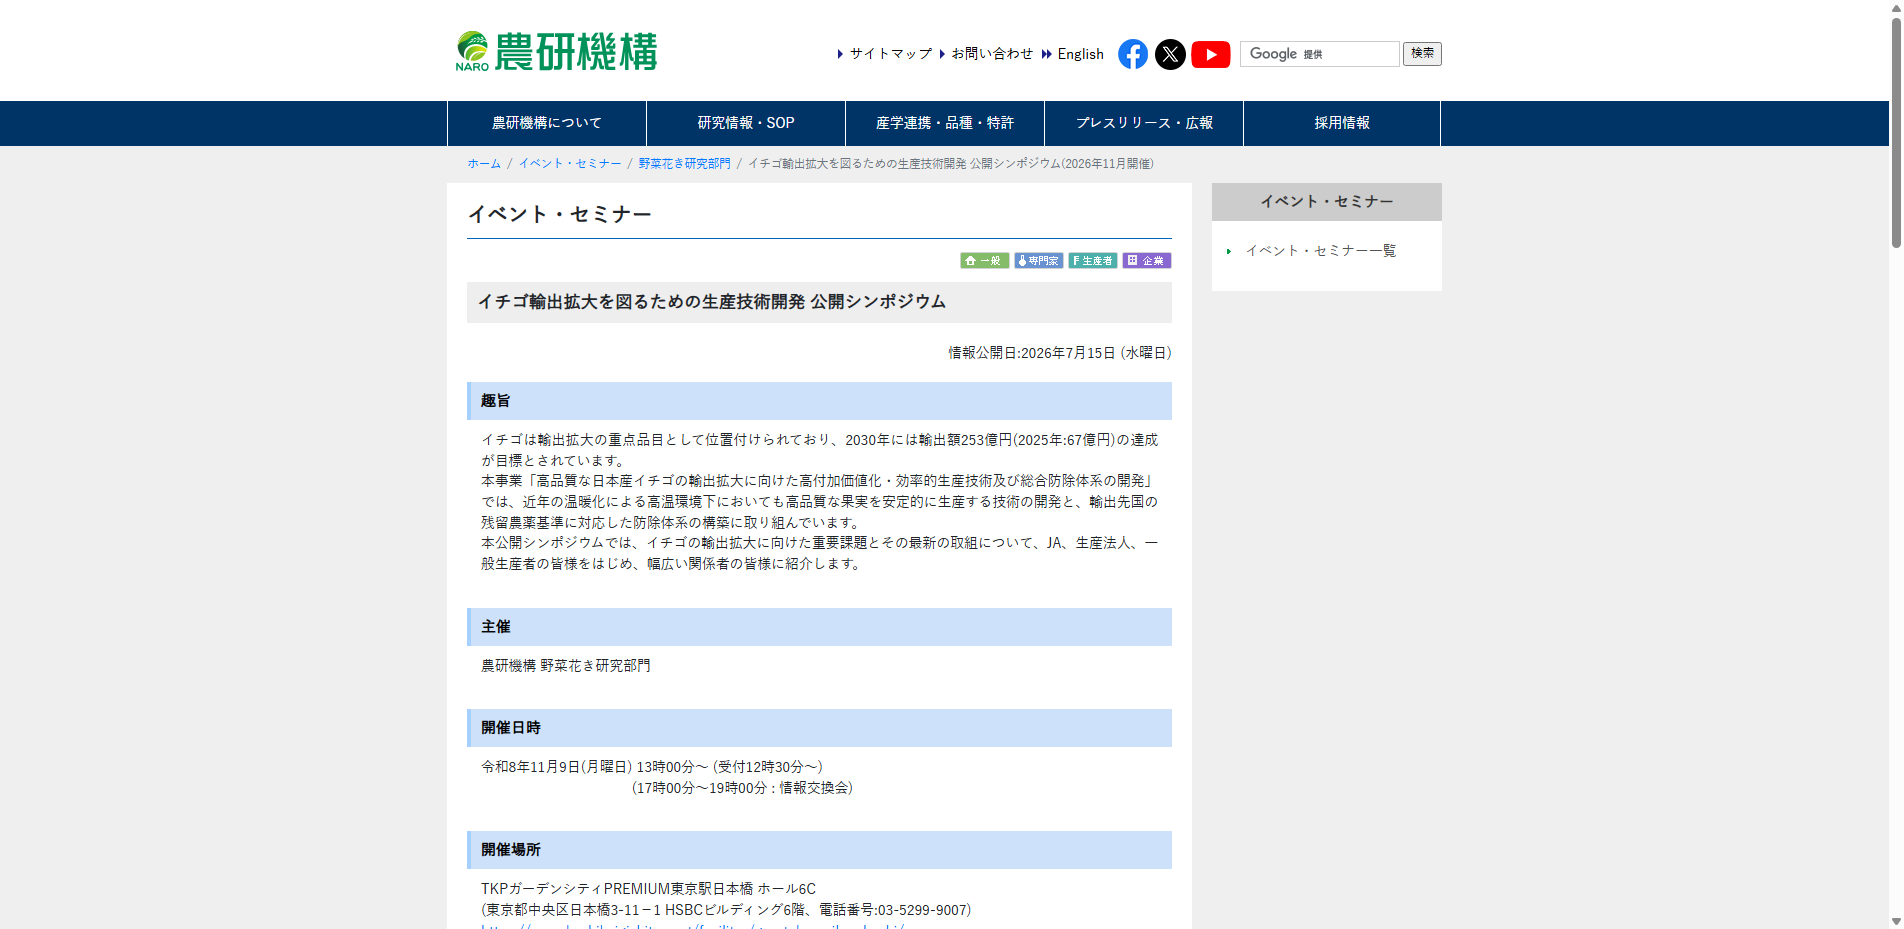Click the current breadcrumb item ending (2026年11月開催)
The height and width of the screenshot is (929, 1904).
point(951,164)
